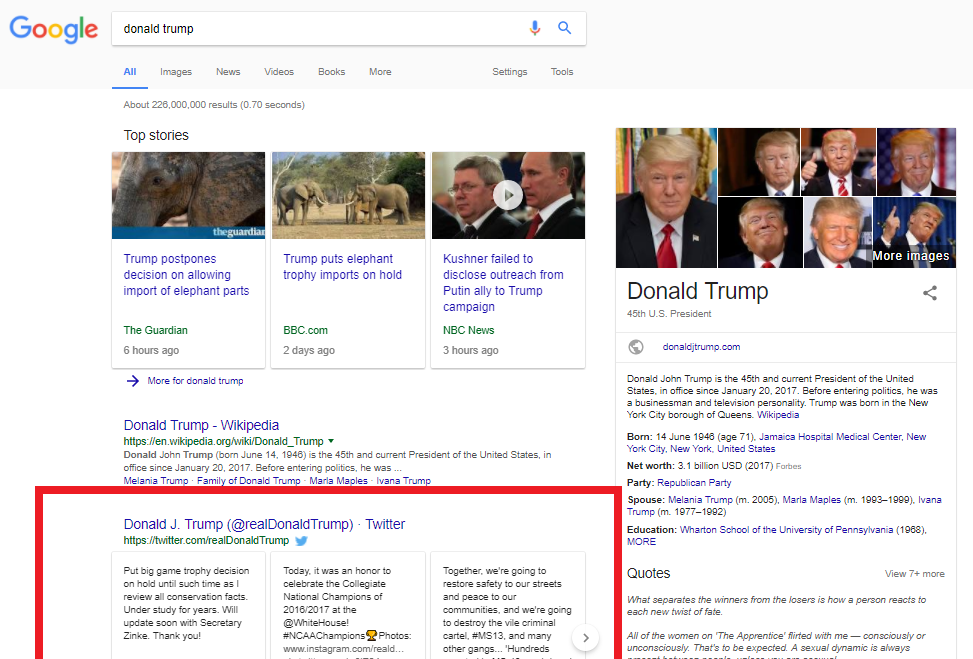The height and width of the screenshot is (659, 973).
Task: Open Donald Trump - Wikipedia result
Action: tap(201, 425)
